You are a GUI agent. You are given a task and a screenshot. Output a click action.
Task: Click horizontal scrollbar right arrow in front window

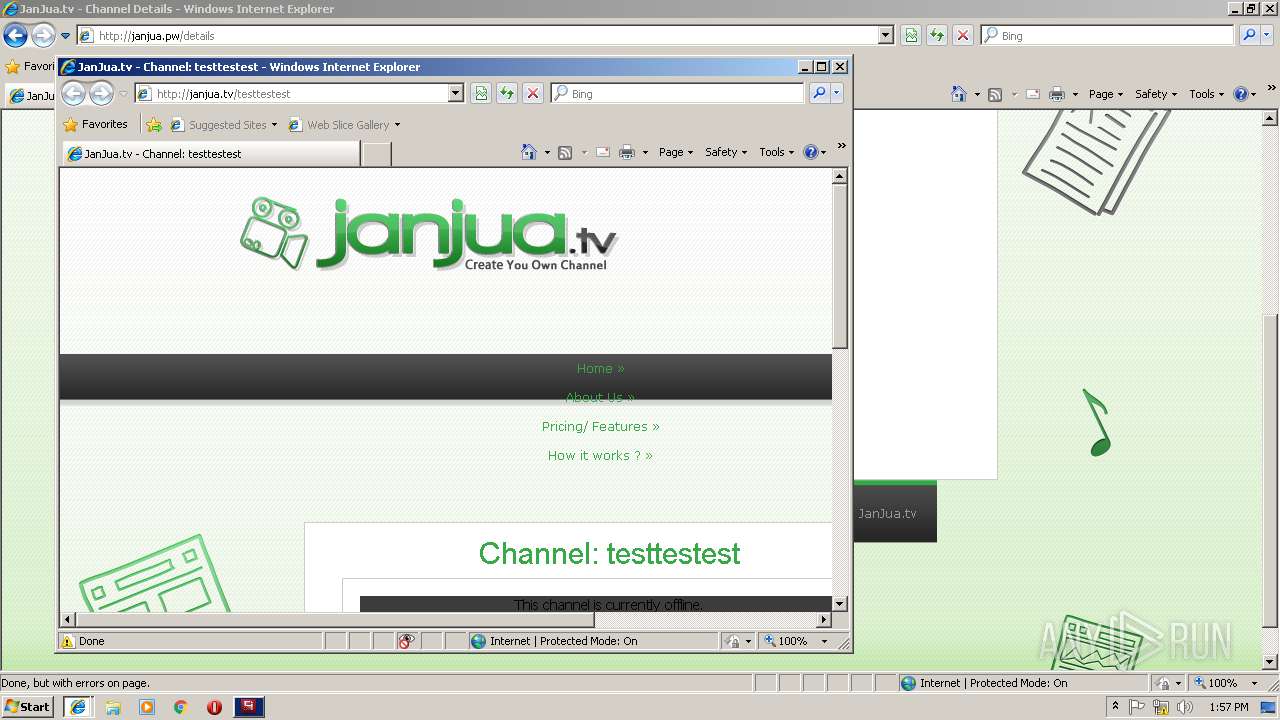point(824,620)
